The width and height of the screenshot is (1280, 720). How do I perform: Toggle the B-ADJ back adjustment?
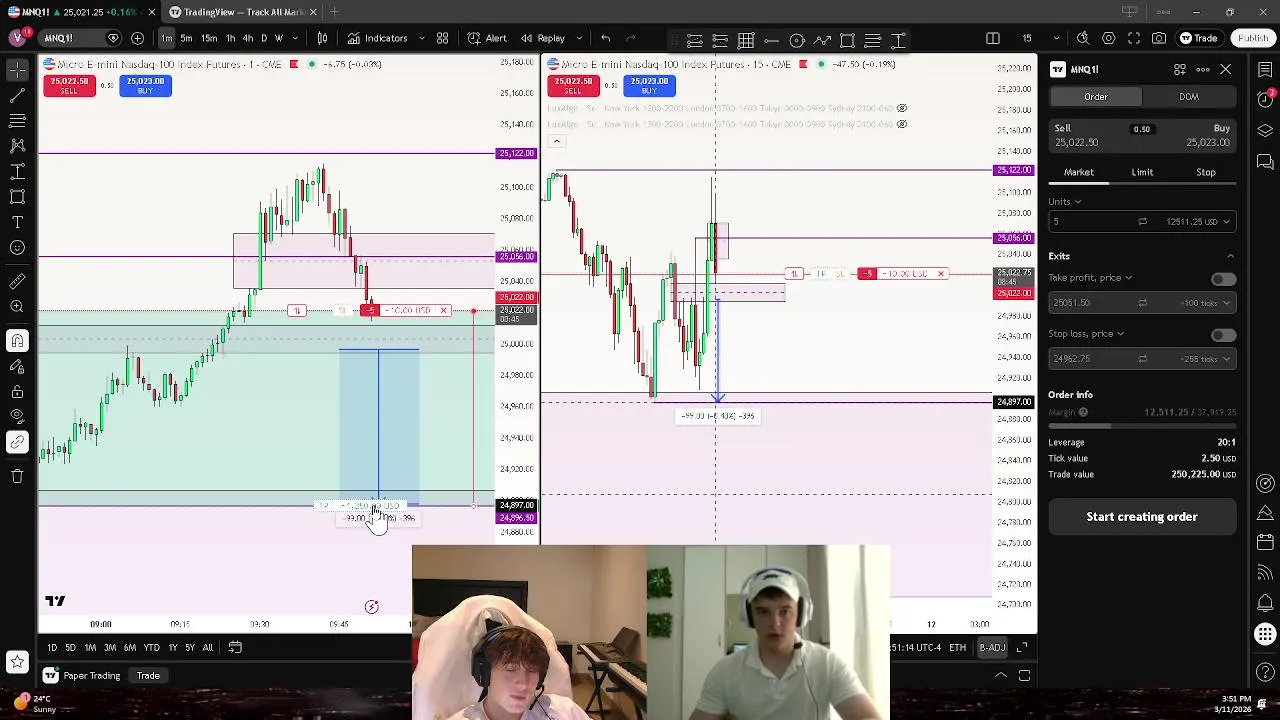[x=992, y=648]
